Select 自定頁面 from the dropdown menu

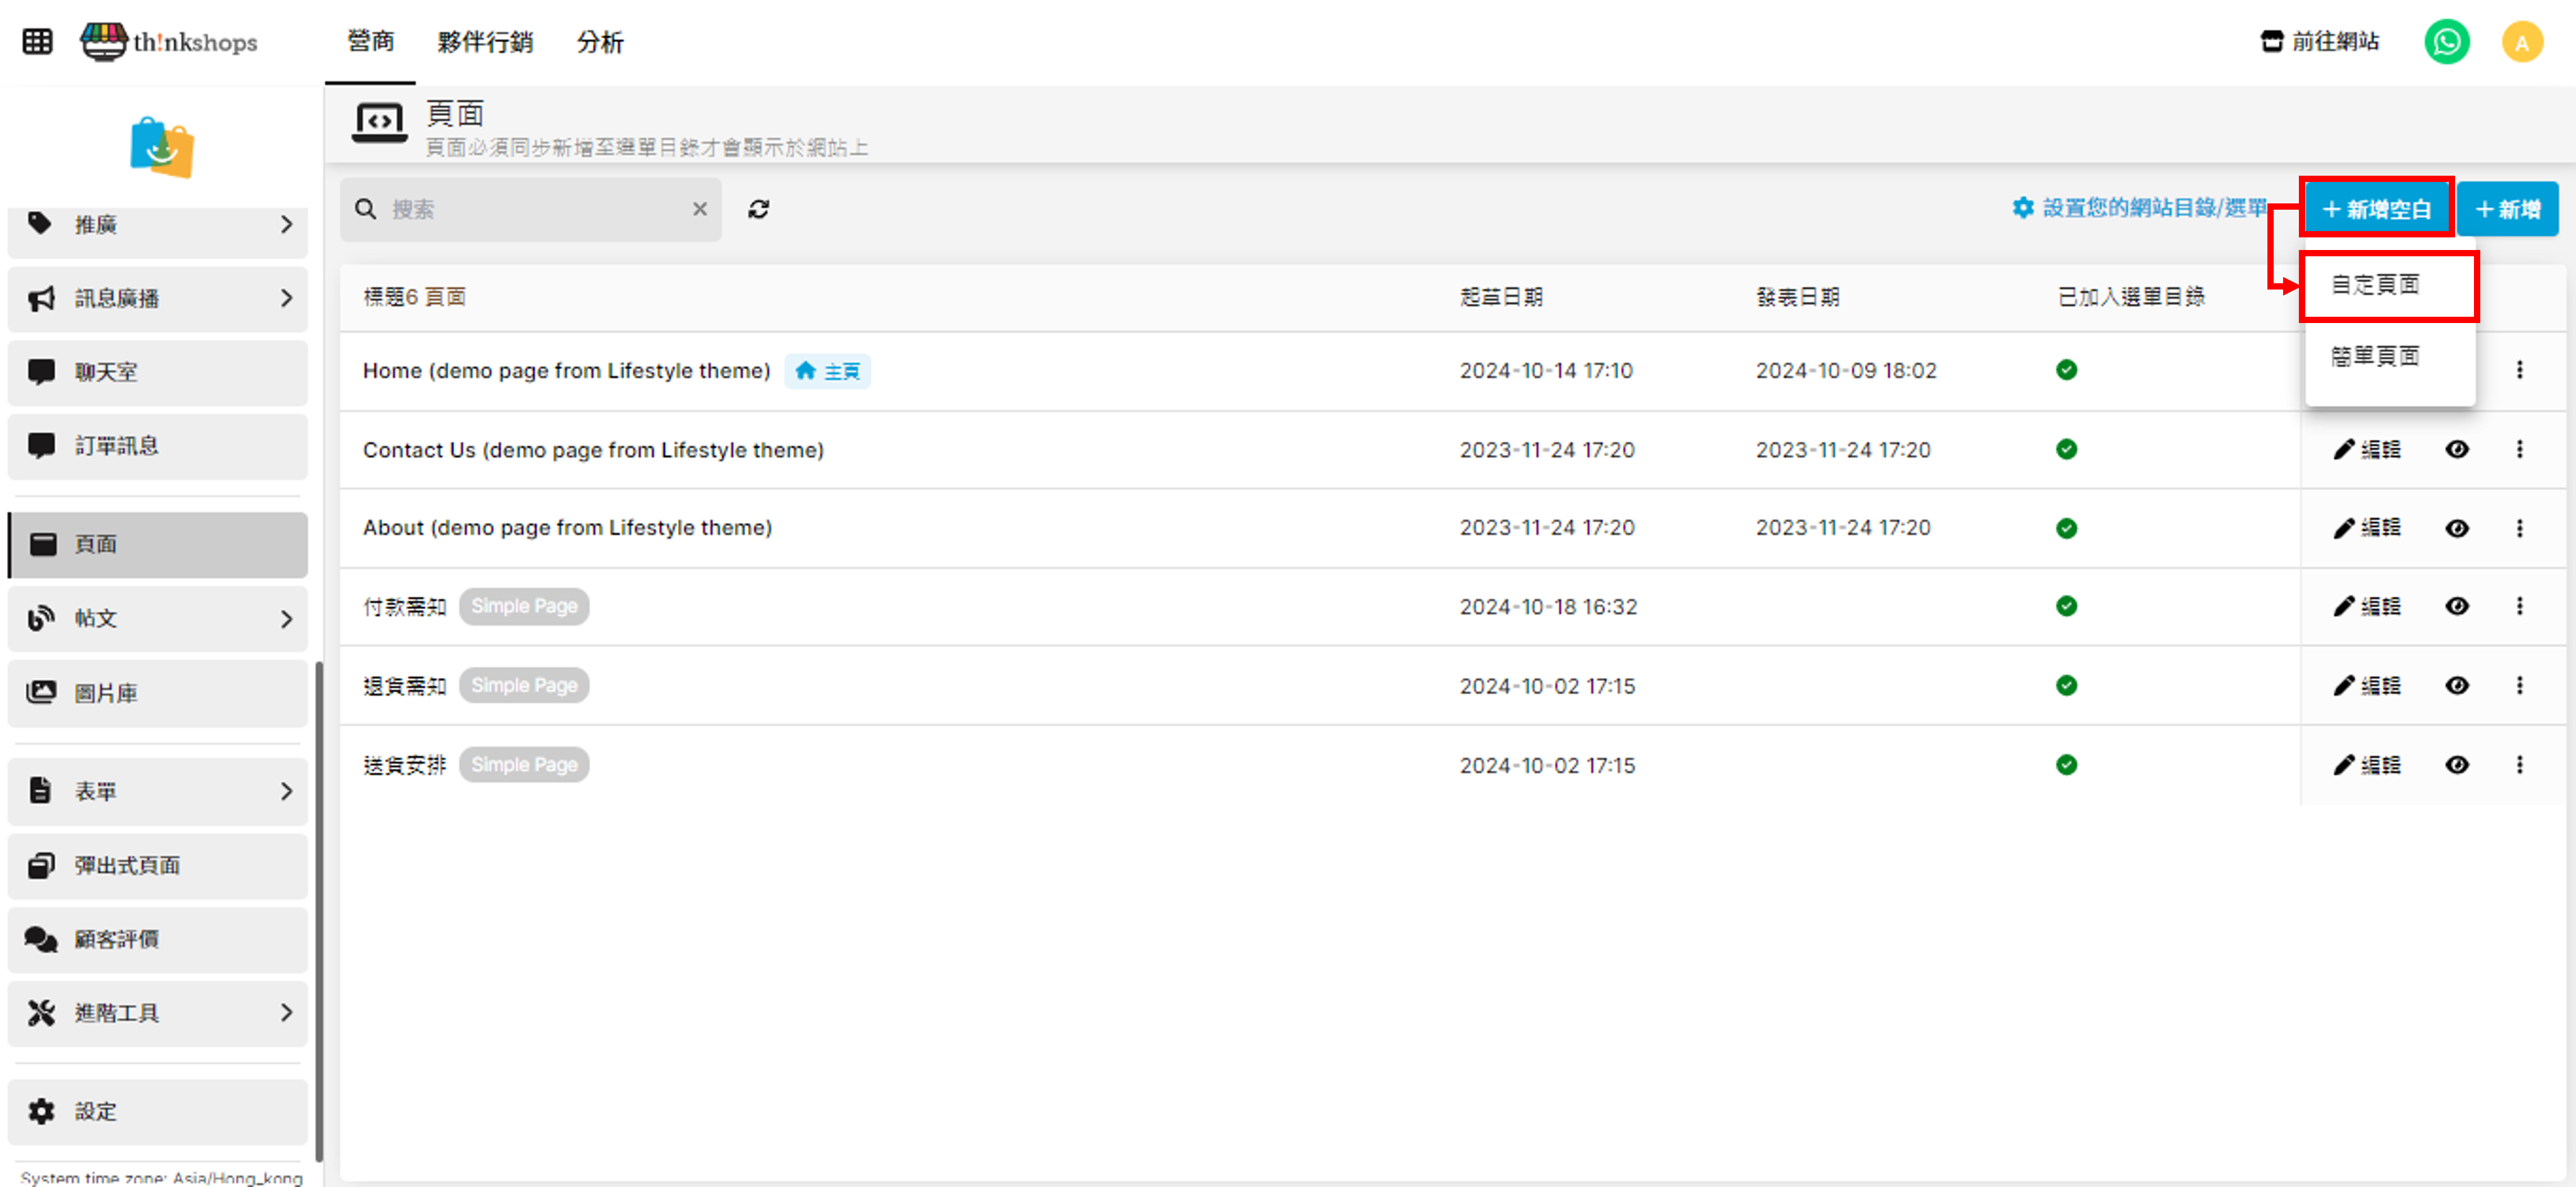[2375, 285]
